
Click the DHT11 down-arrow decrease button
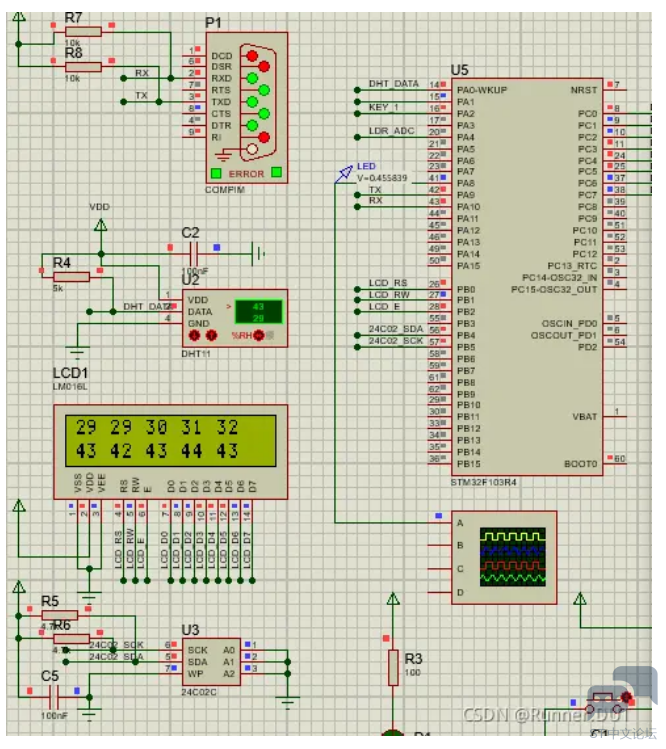click(x=194, y=336)
